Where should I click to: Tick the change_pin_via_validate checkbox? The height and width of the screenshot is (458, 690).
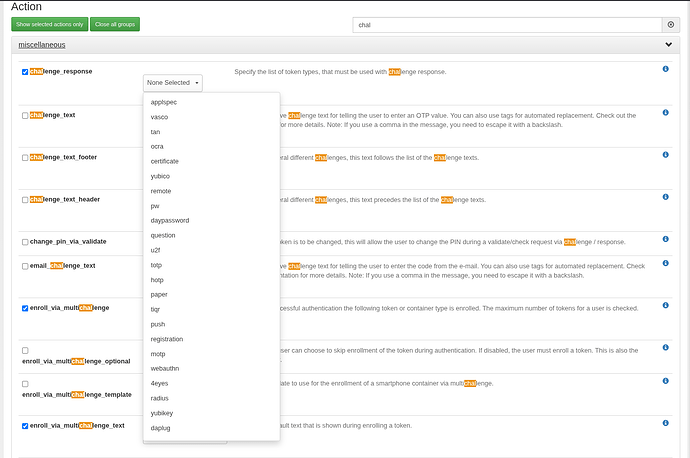pos(25,242)
